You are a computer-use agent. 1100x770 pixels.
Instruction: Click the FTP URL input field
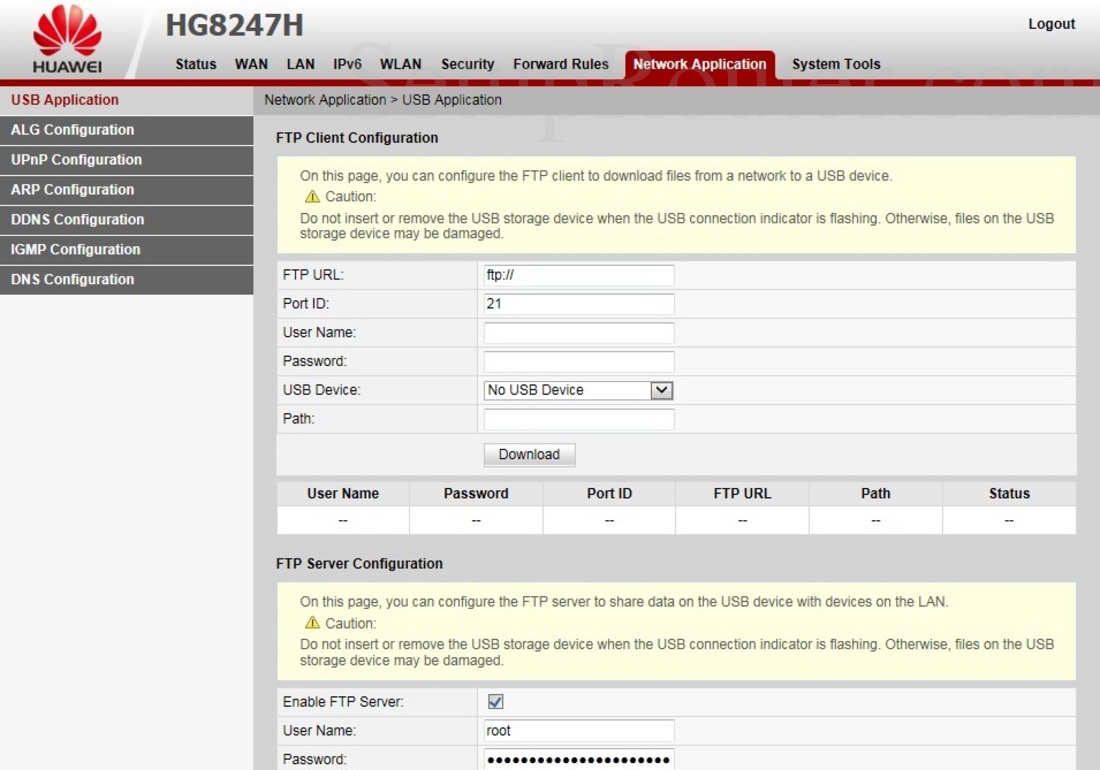[578, 274]
